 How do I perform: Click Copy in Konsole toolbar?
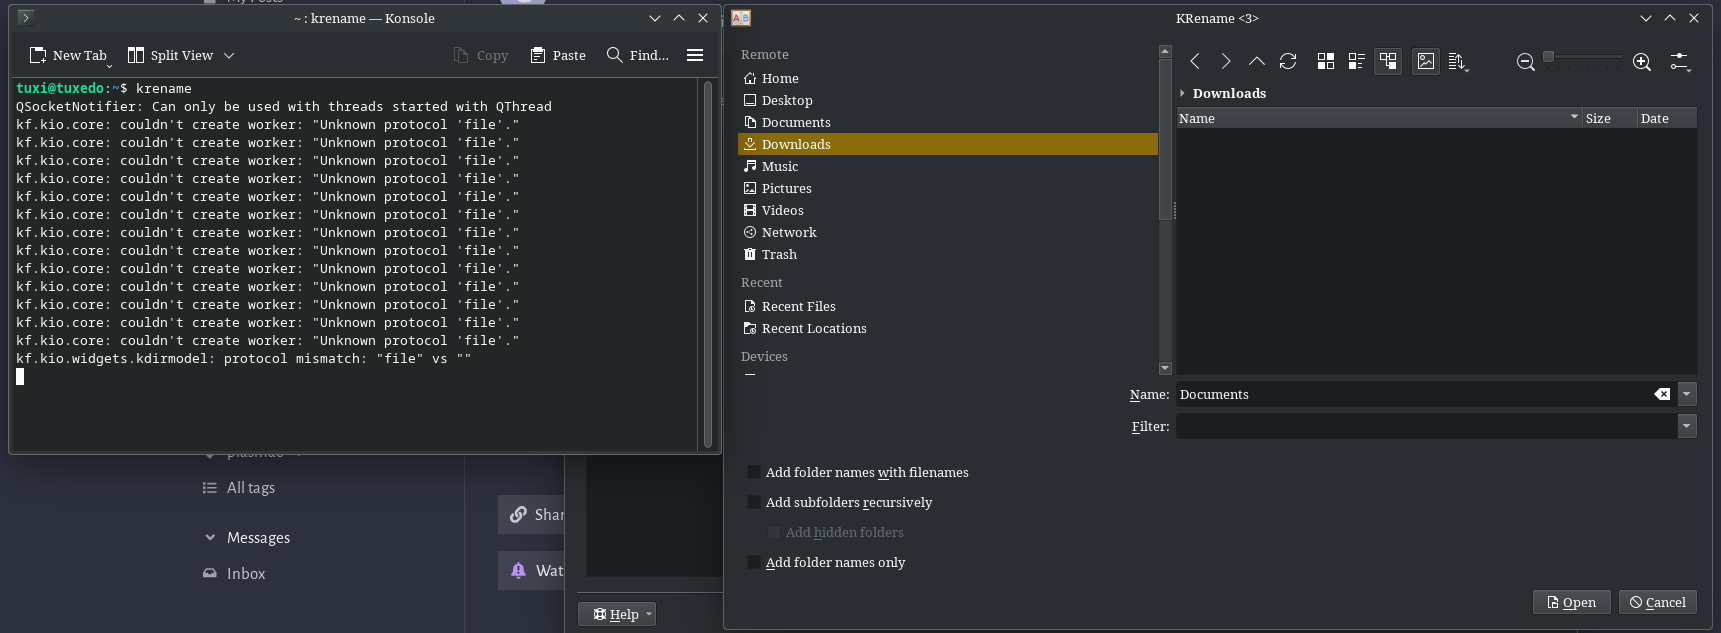point(481,55)
